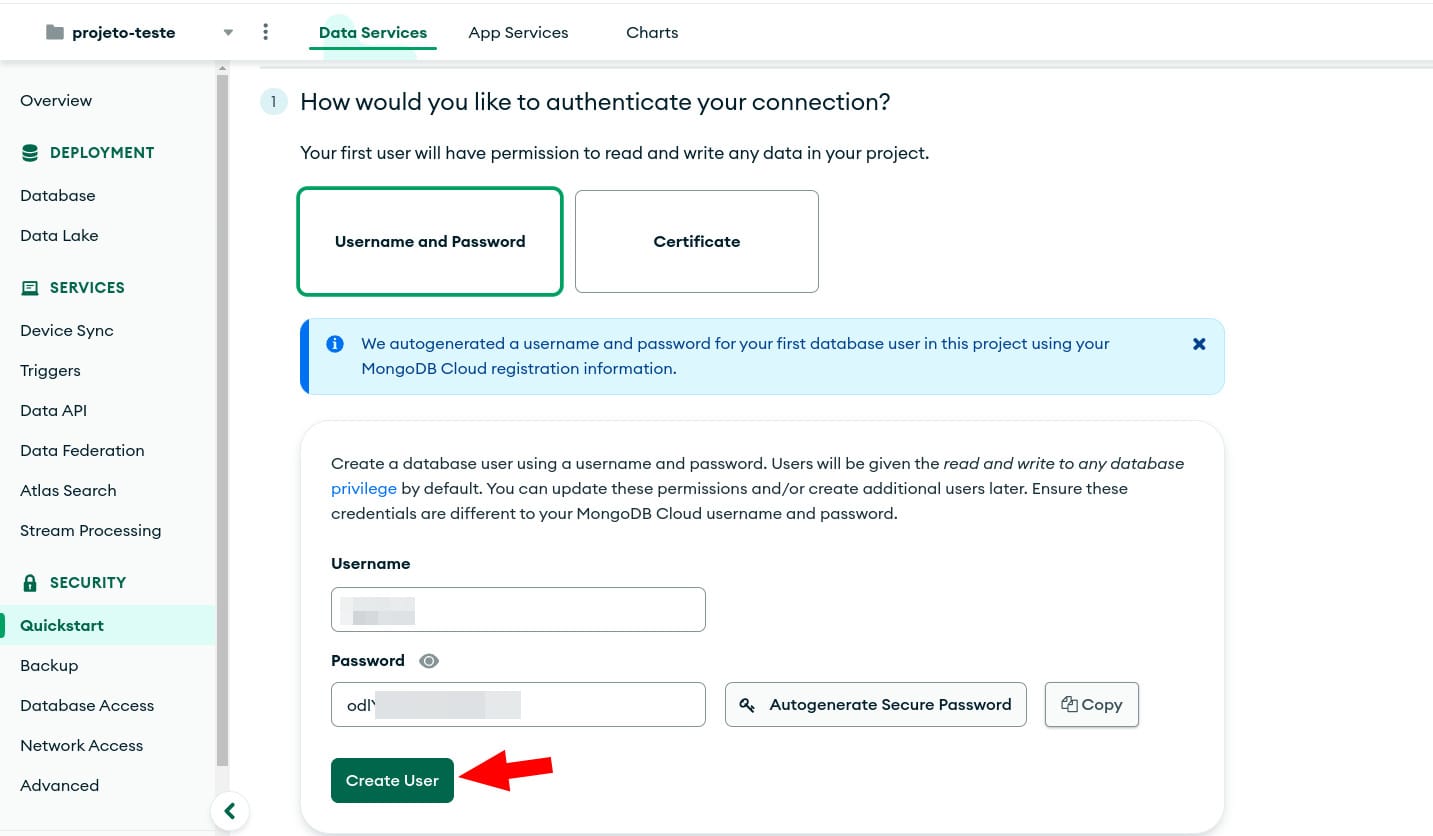
Task: Click the Username input field
Action: (x=518, y=609)
